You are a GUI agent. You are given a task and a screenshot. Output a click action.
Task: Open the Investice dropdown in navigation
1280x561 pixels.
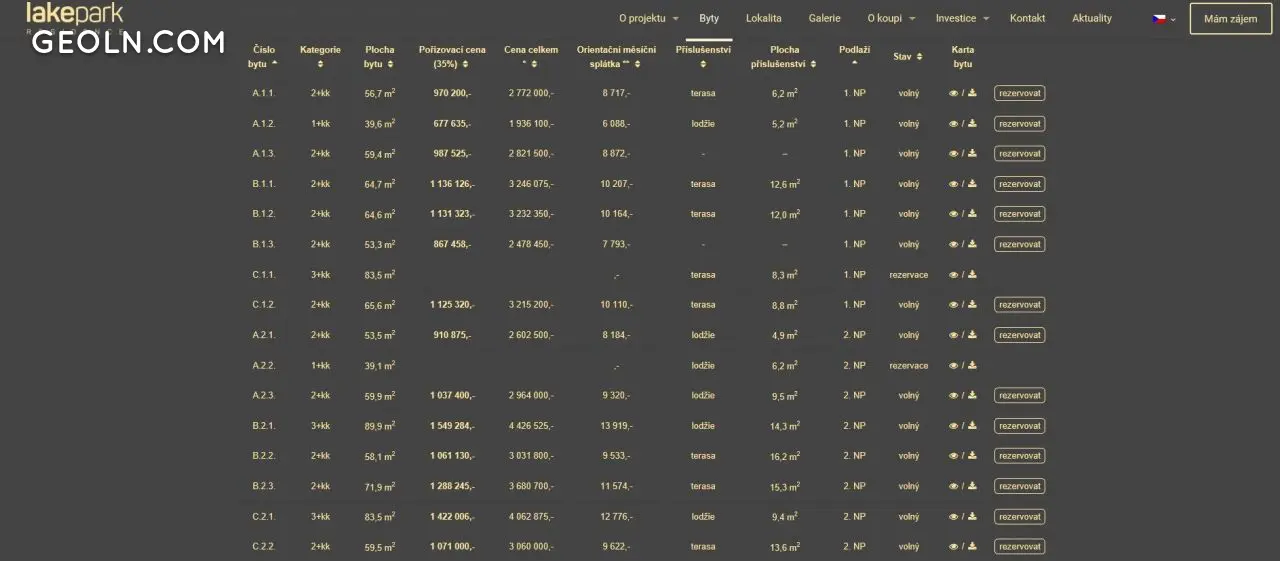coord(962,18)
